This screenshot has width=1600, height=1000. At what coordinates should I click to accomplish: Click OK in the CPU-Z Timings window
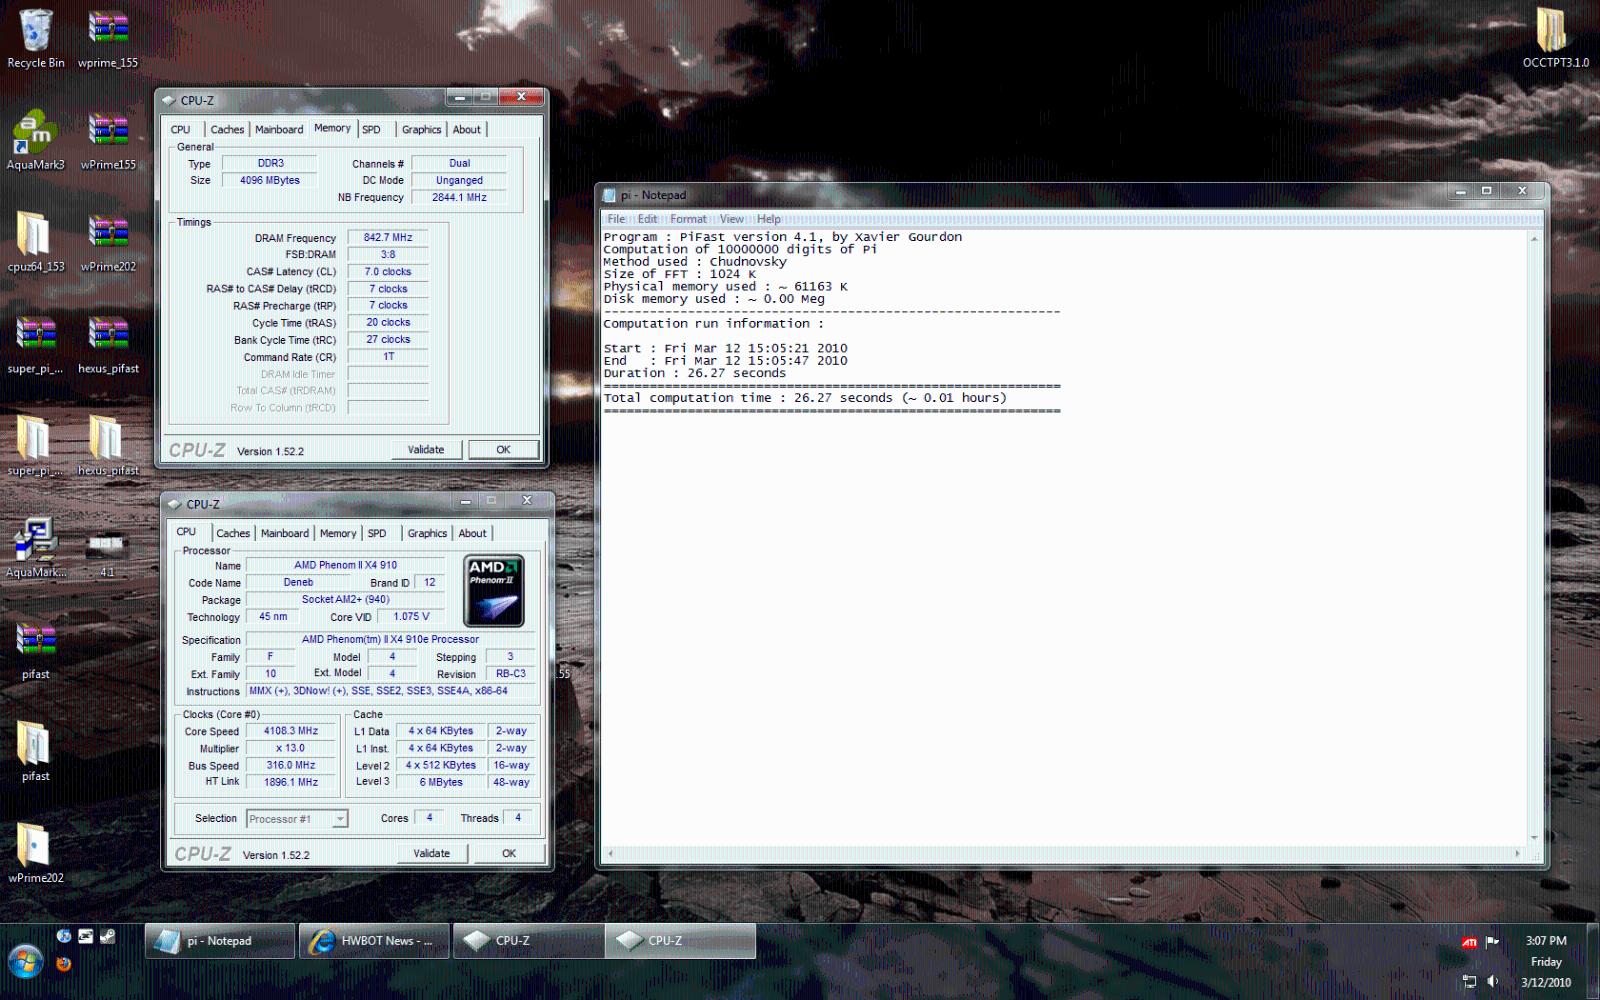pyautogui.click(x=503, y=450)
